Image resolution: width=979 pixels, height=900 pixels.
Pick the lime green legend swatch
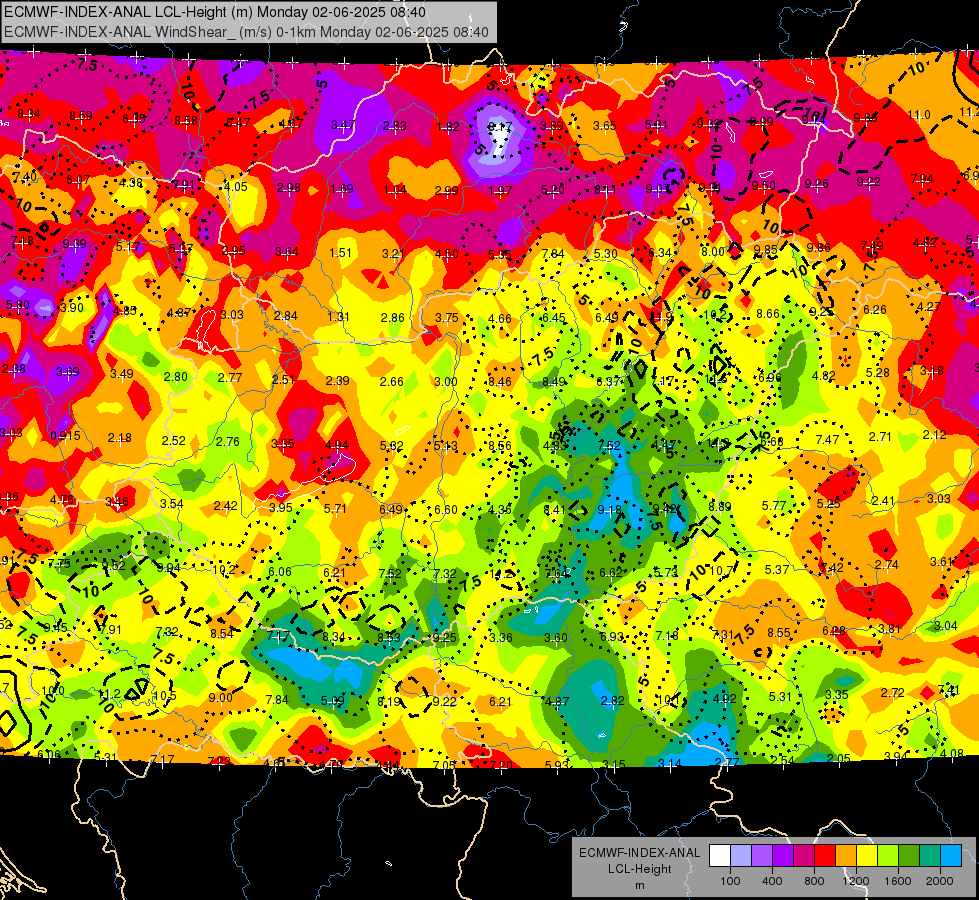[x=888, y=856]
